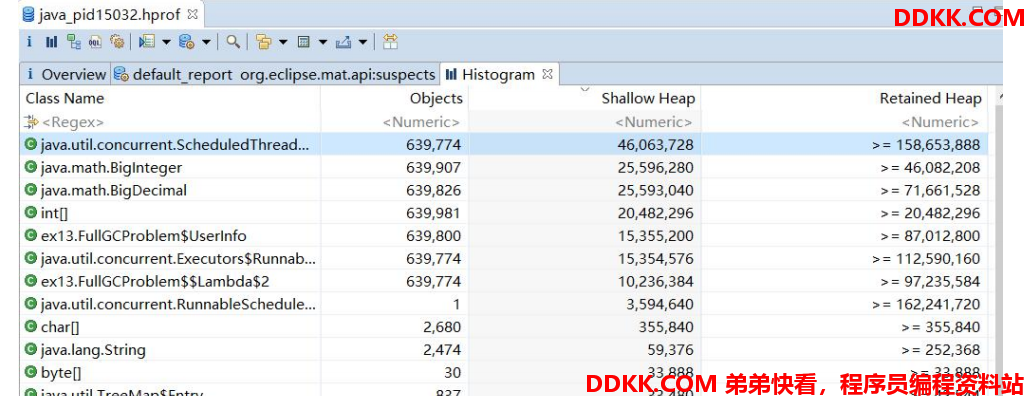Open the Thread Overview gear icon

point(117,43)
